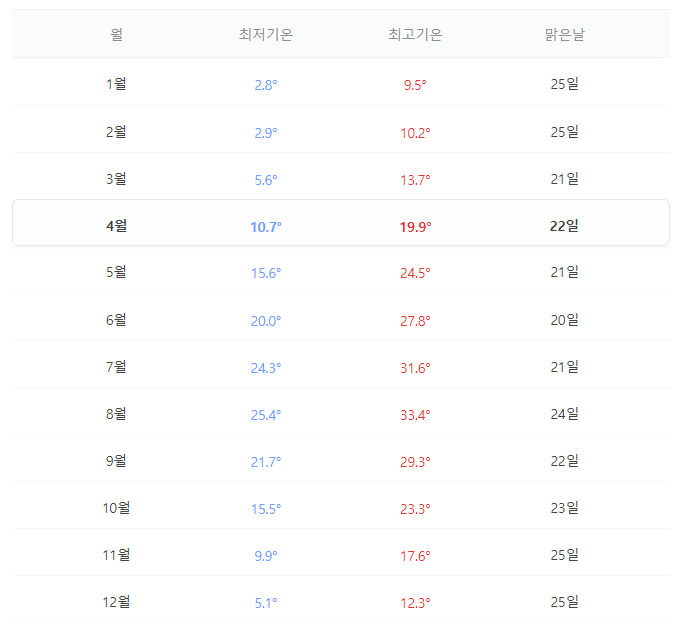Click the 8월 low temperature 25.4°
Viewport: 686px width, 637px height.
(266, 415)
